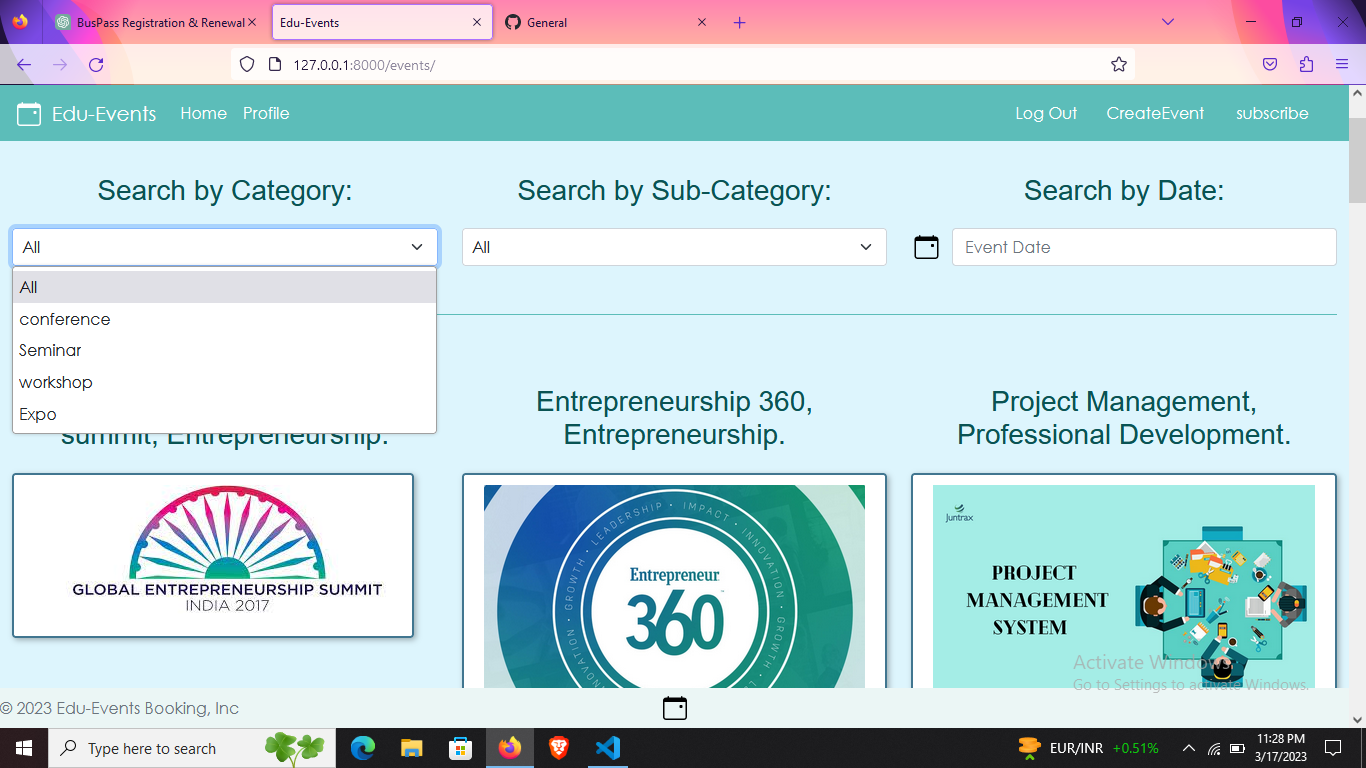Click the subscribe button
This screenshot has height=768, width=1366.
[x=1271, y=113]
